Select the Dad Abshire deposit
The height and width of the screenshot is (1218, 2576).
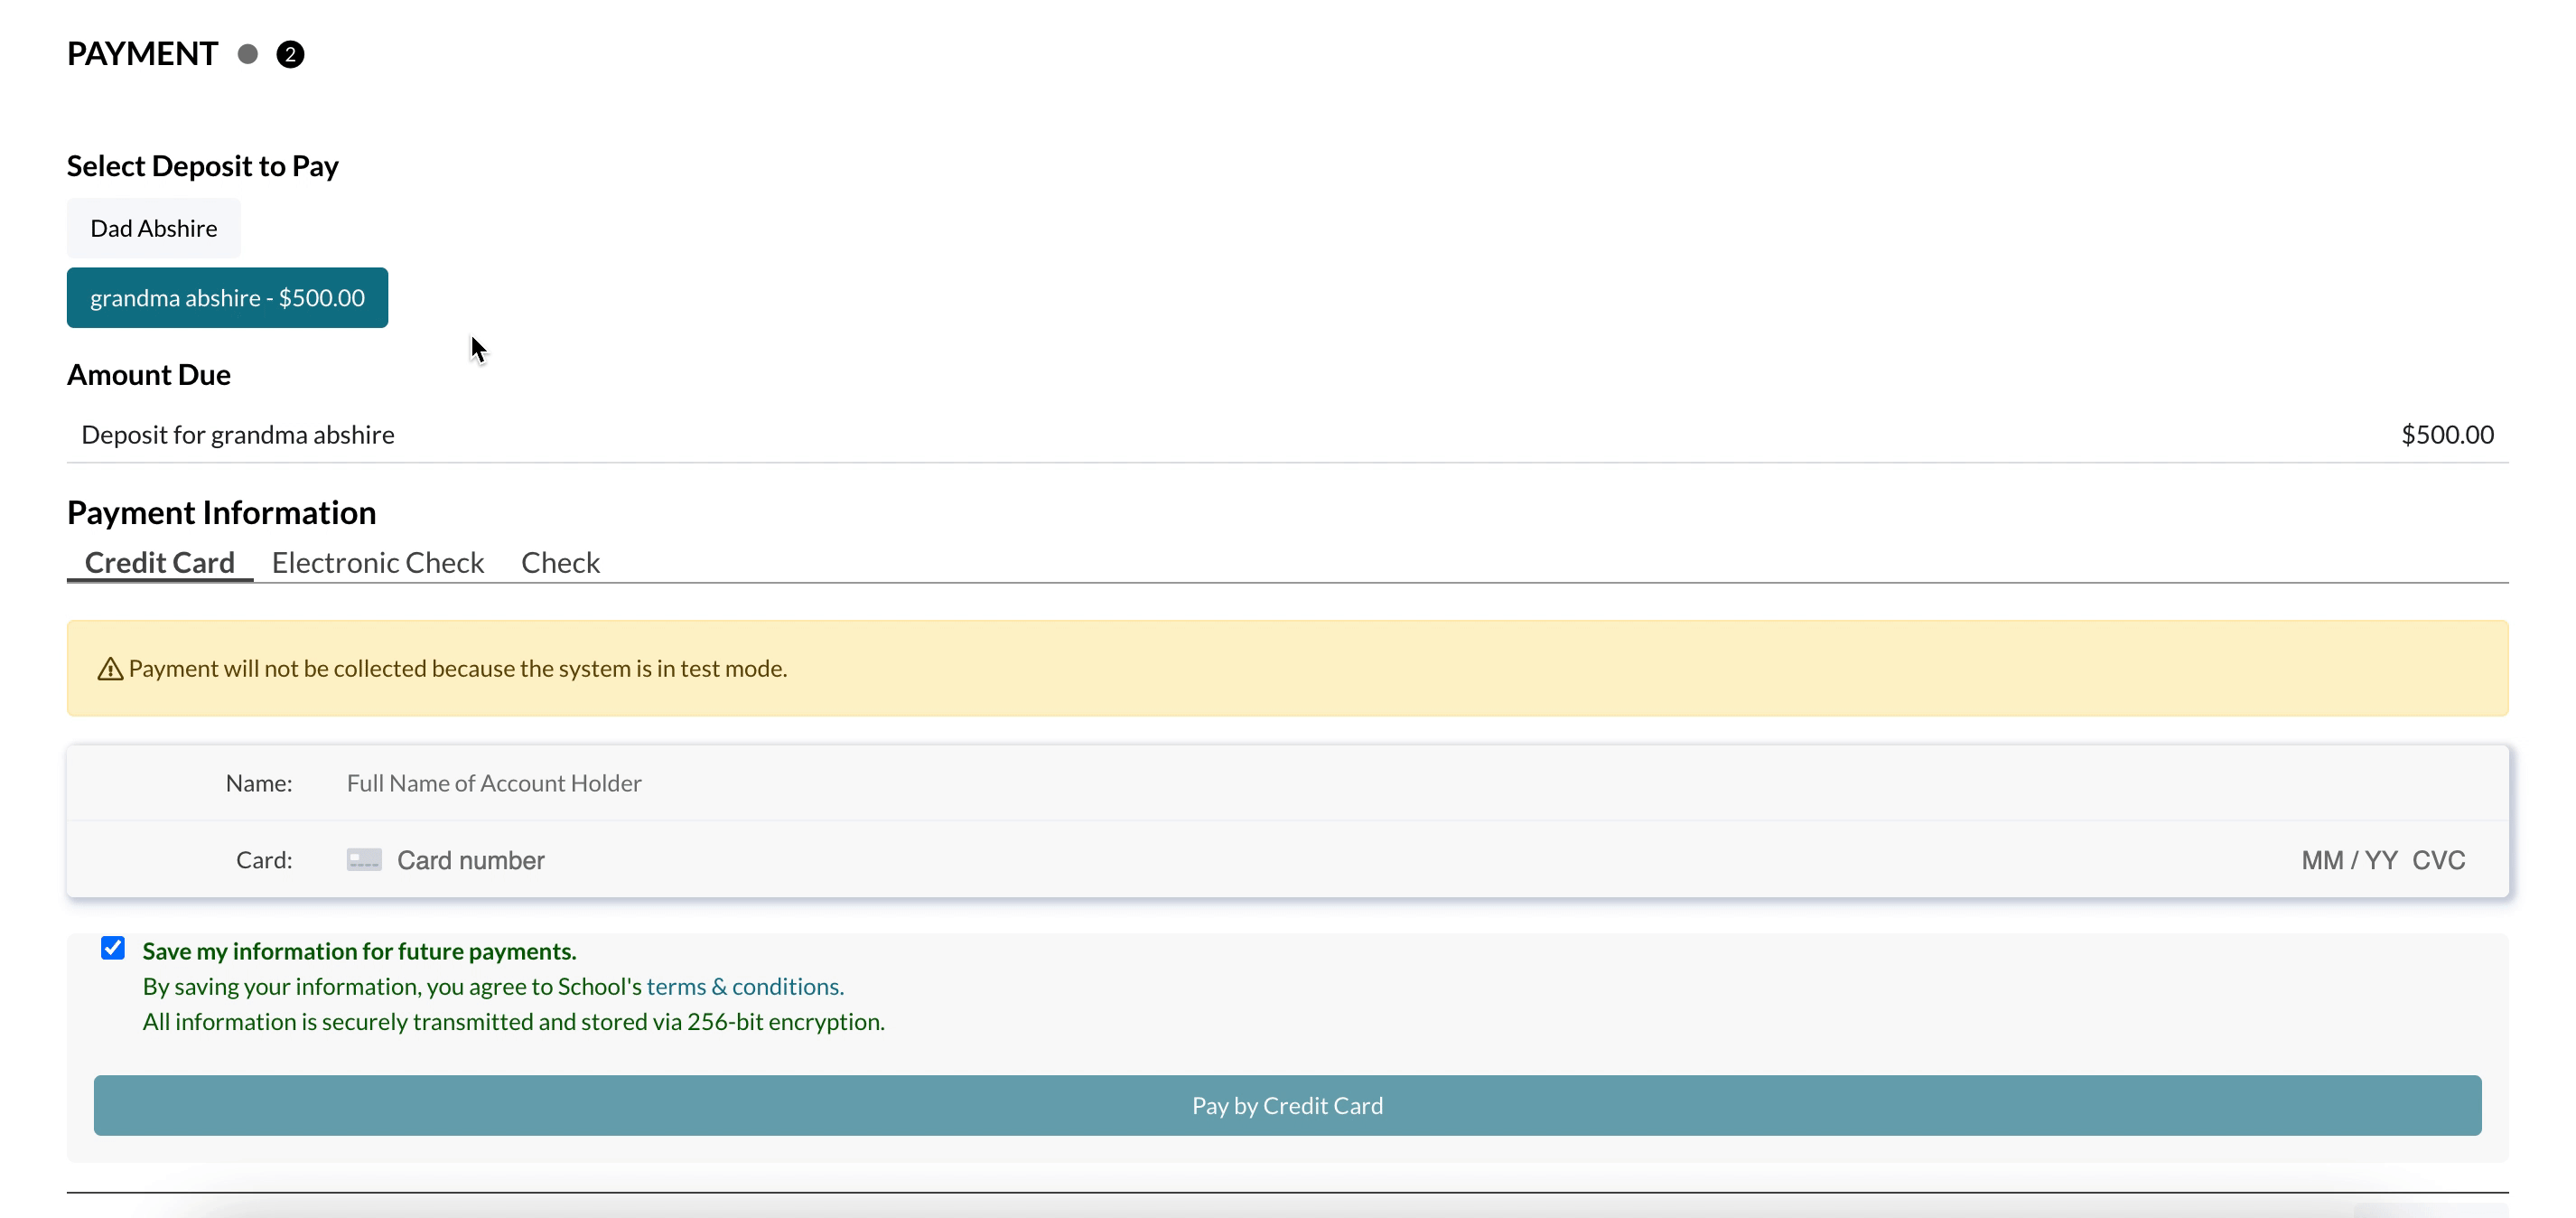pyautogui.click(x=154, y=228)
